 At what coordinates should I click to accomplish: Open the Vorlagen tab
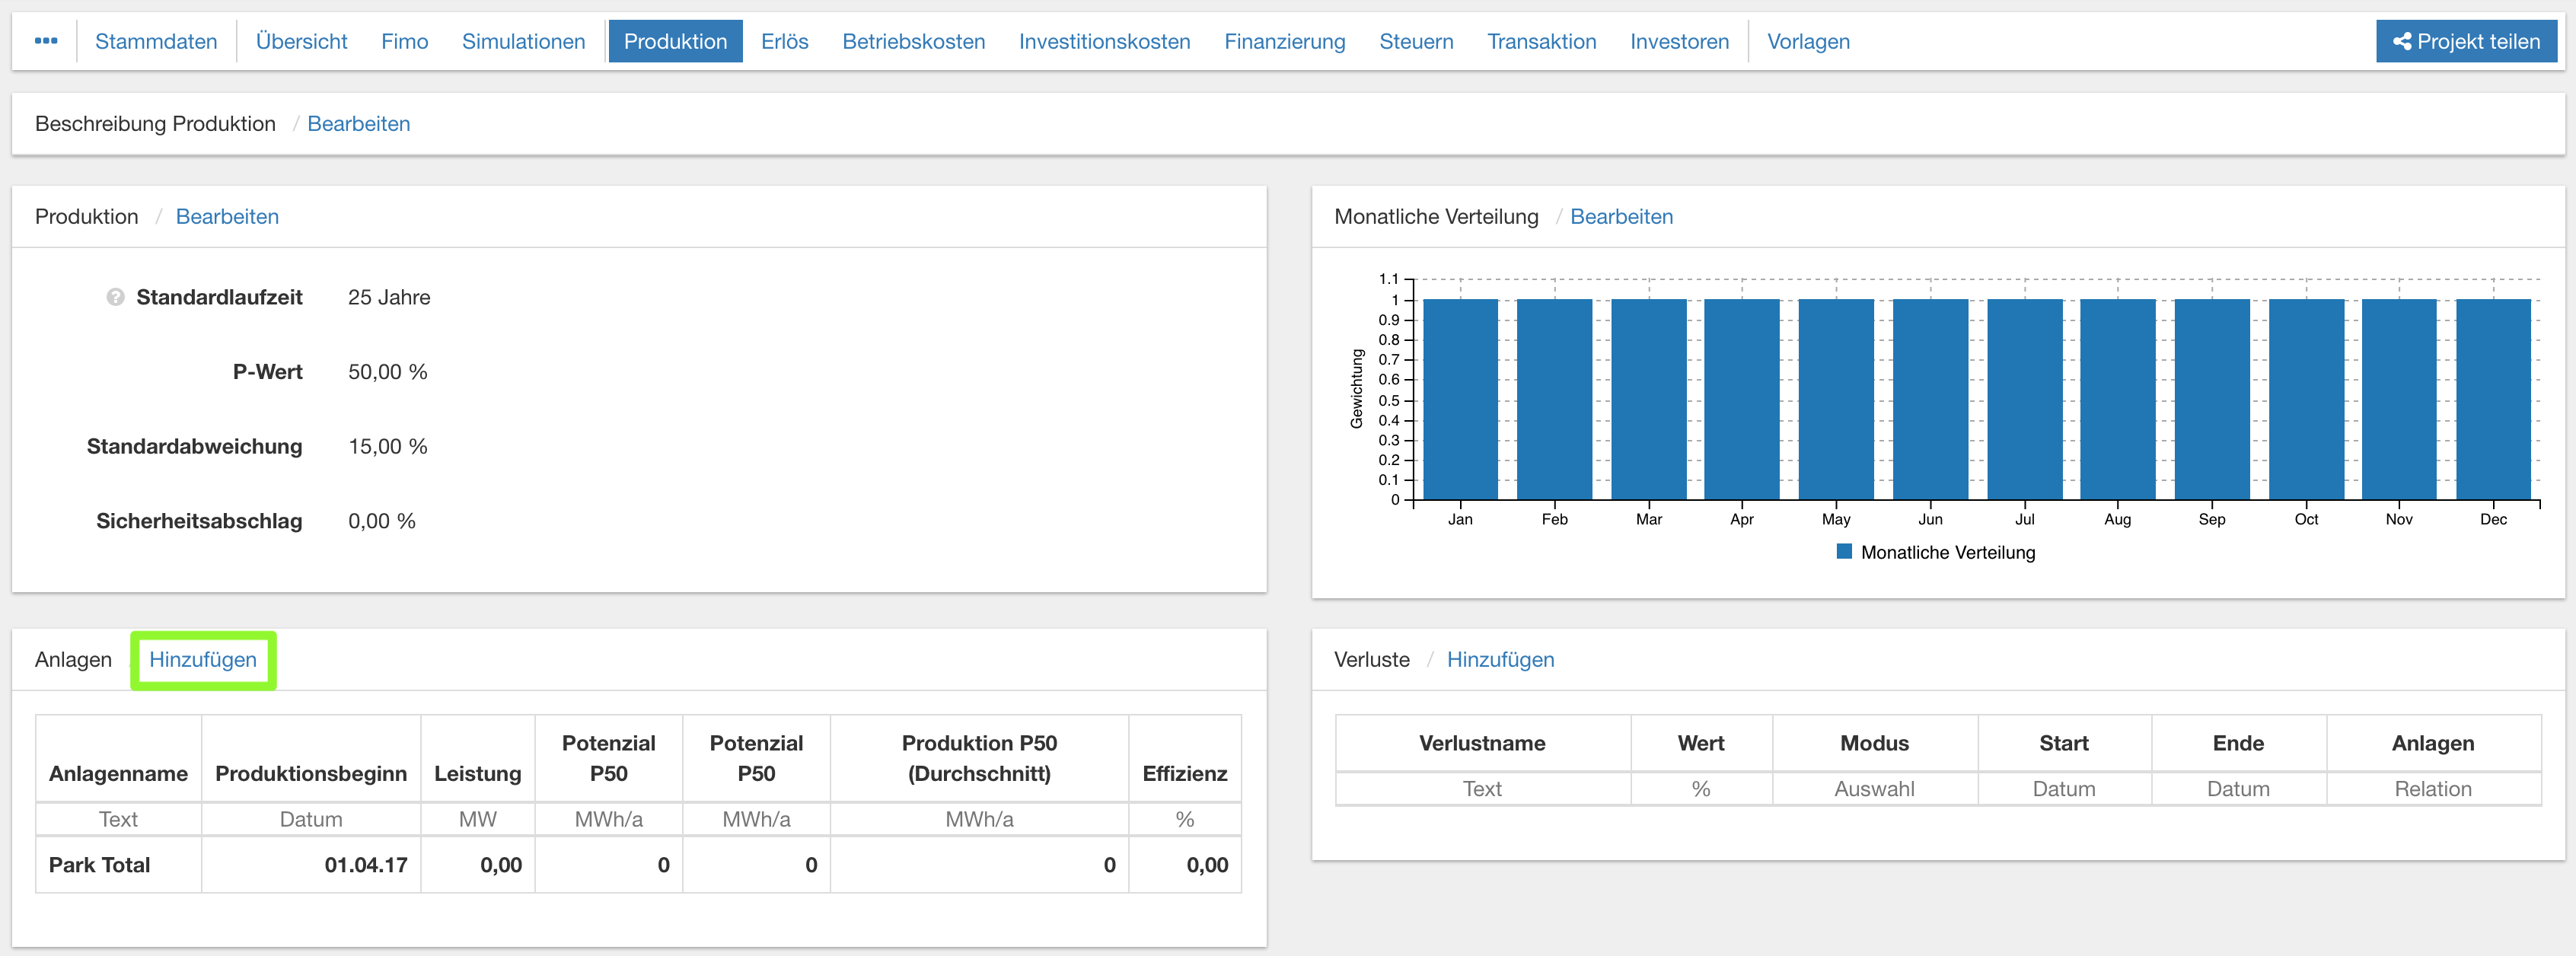tap(1807, 41)
